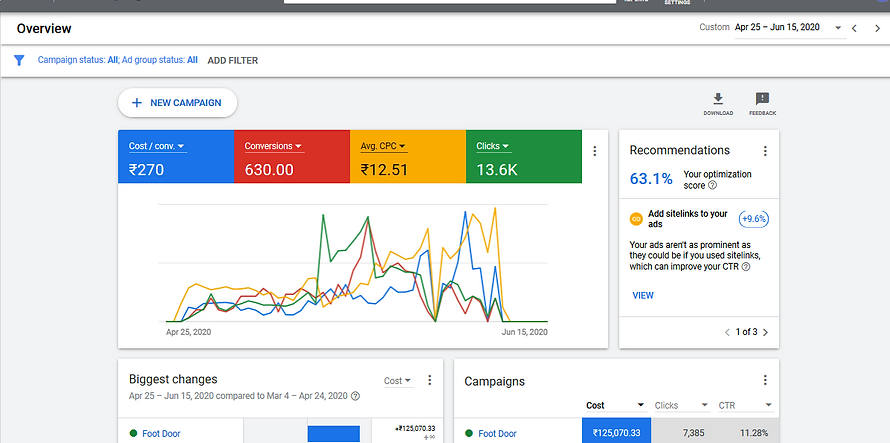Click View link in Recommendations
890x443 pixels.
click(643, 295)
